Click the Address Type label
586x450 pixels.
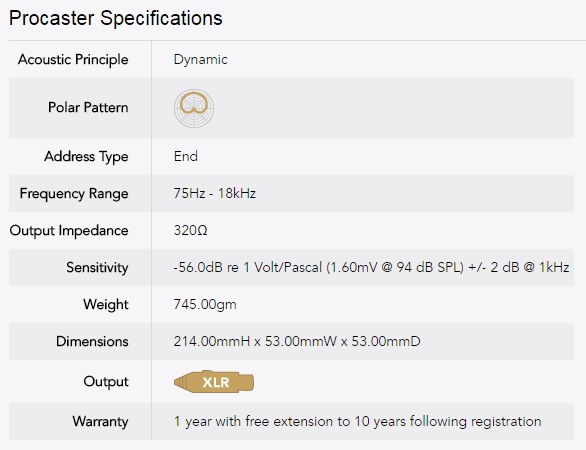point(86,156)
